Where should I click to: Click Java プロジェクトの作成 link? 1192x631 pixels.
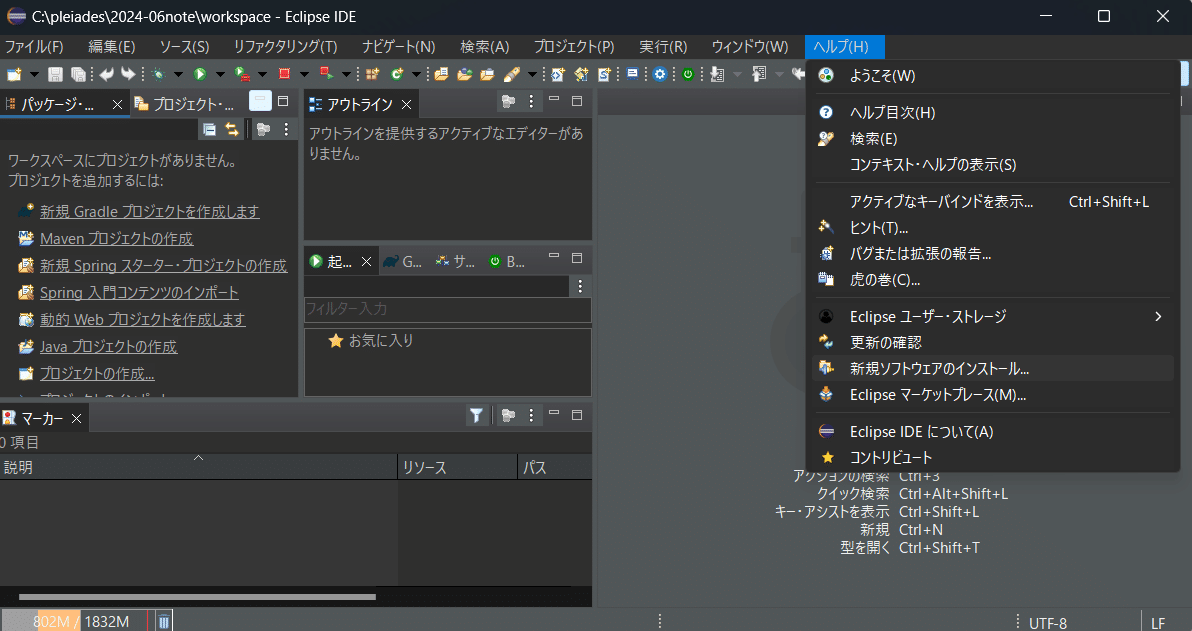click(109, 347)
